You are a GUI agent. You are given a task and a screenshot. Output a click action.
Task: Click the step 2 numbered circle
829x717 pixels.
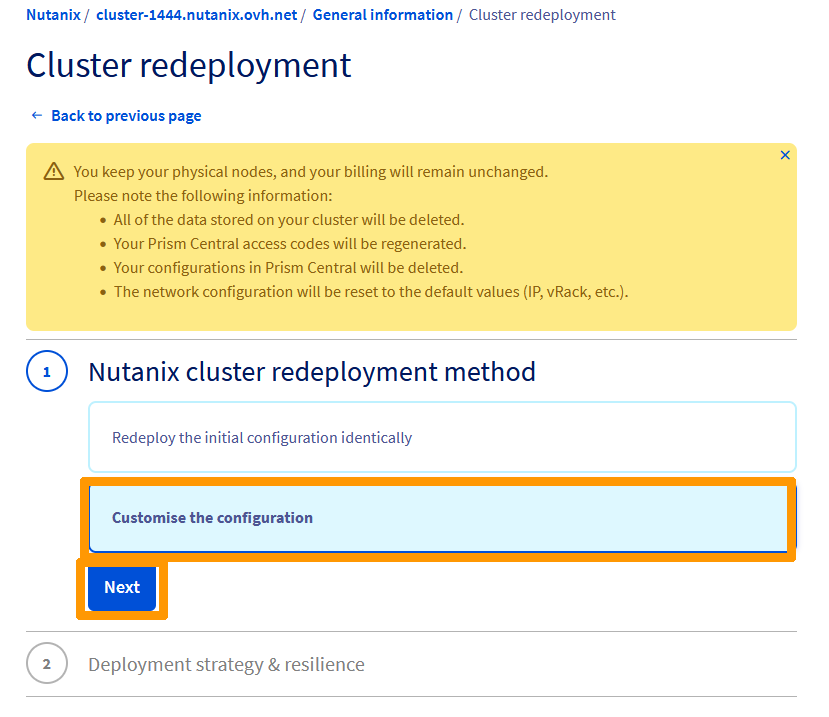tap(46, 663)
